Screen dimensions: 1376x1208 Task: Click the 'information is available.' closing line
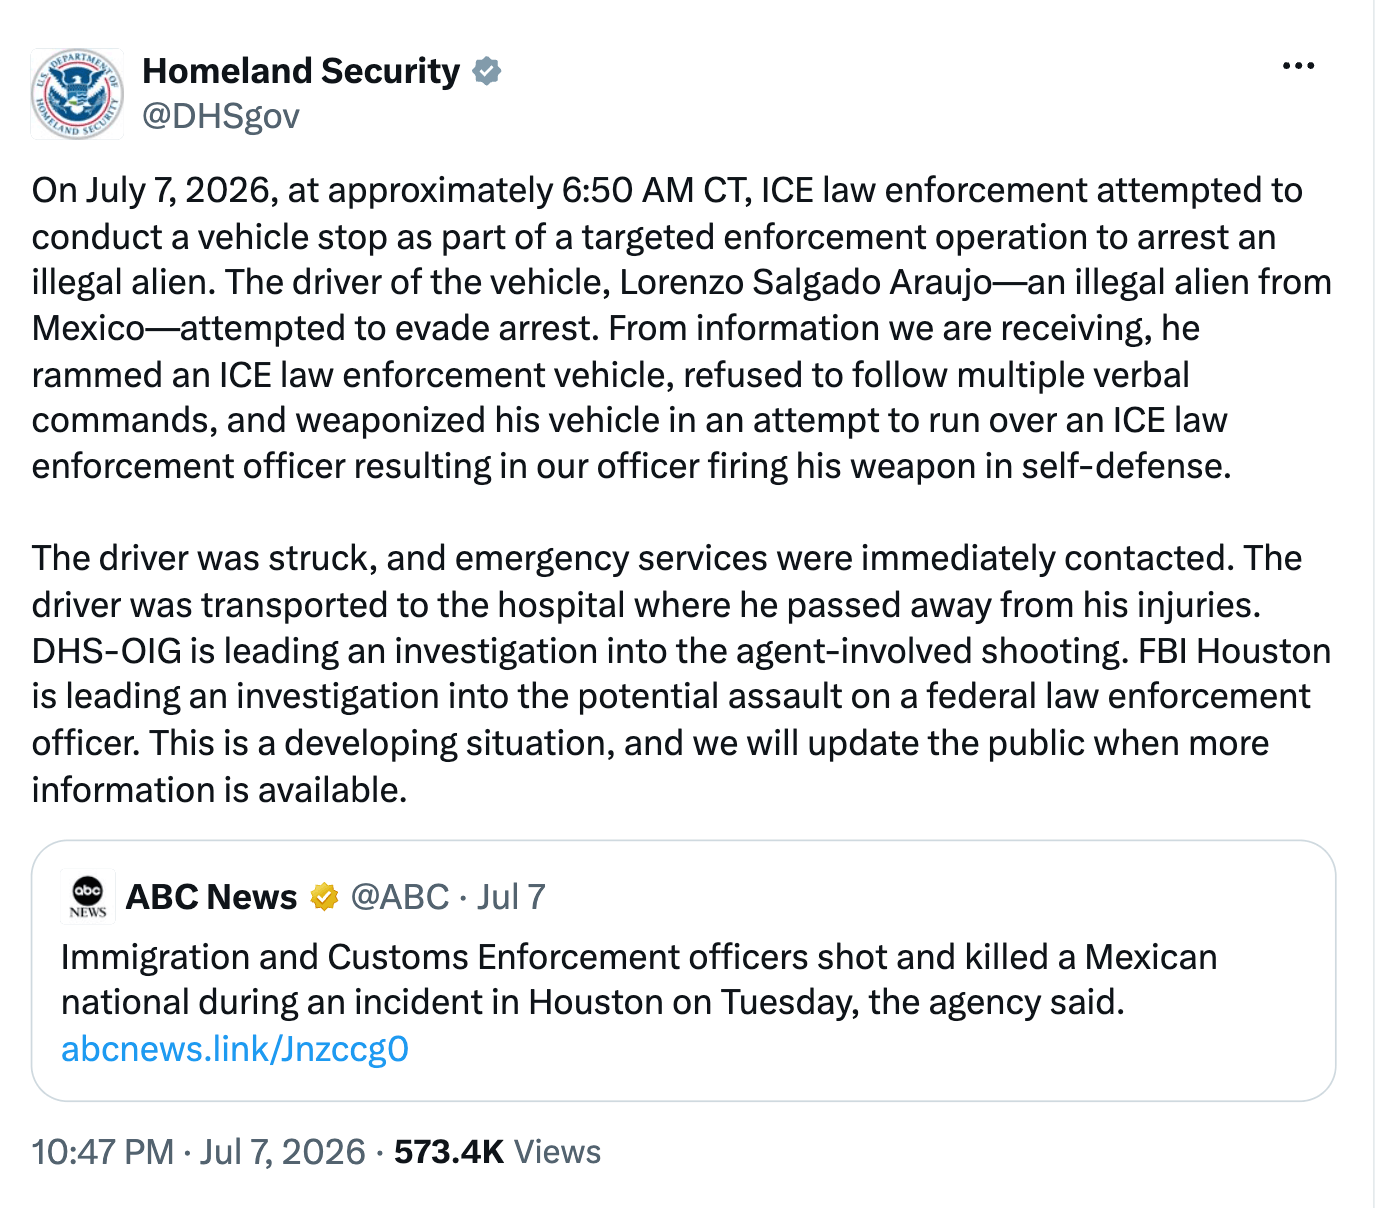point(219,790)
